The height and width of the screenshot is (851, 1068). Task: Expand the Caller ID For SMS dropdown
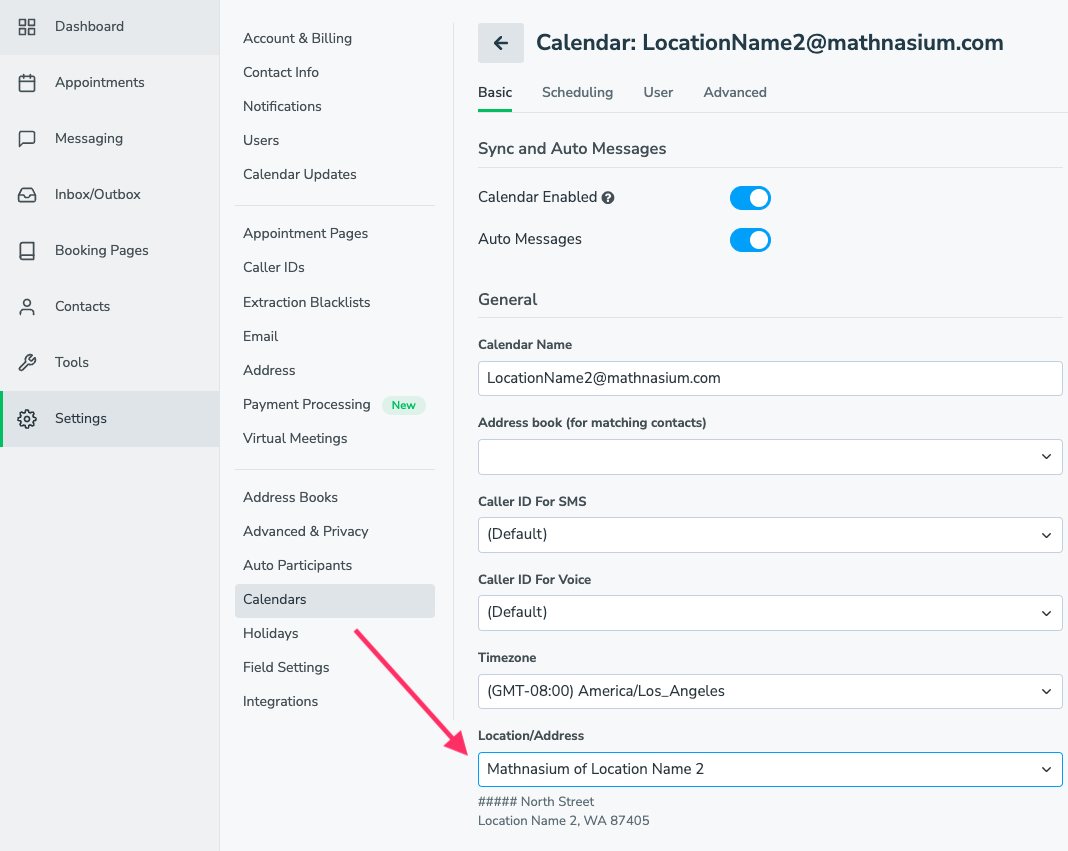[770, 534]
